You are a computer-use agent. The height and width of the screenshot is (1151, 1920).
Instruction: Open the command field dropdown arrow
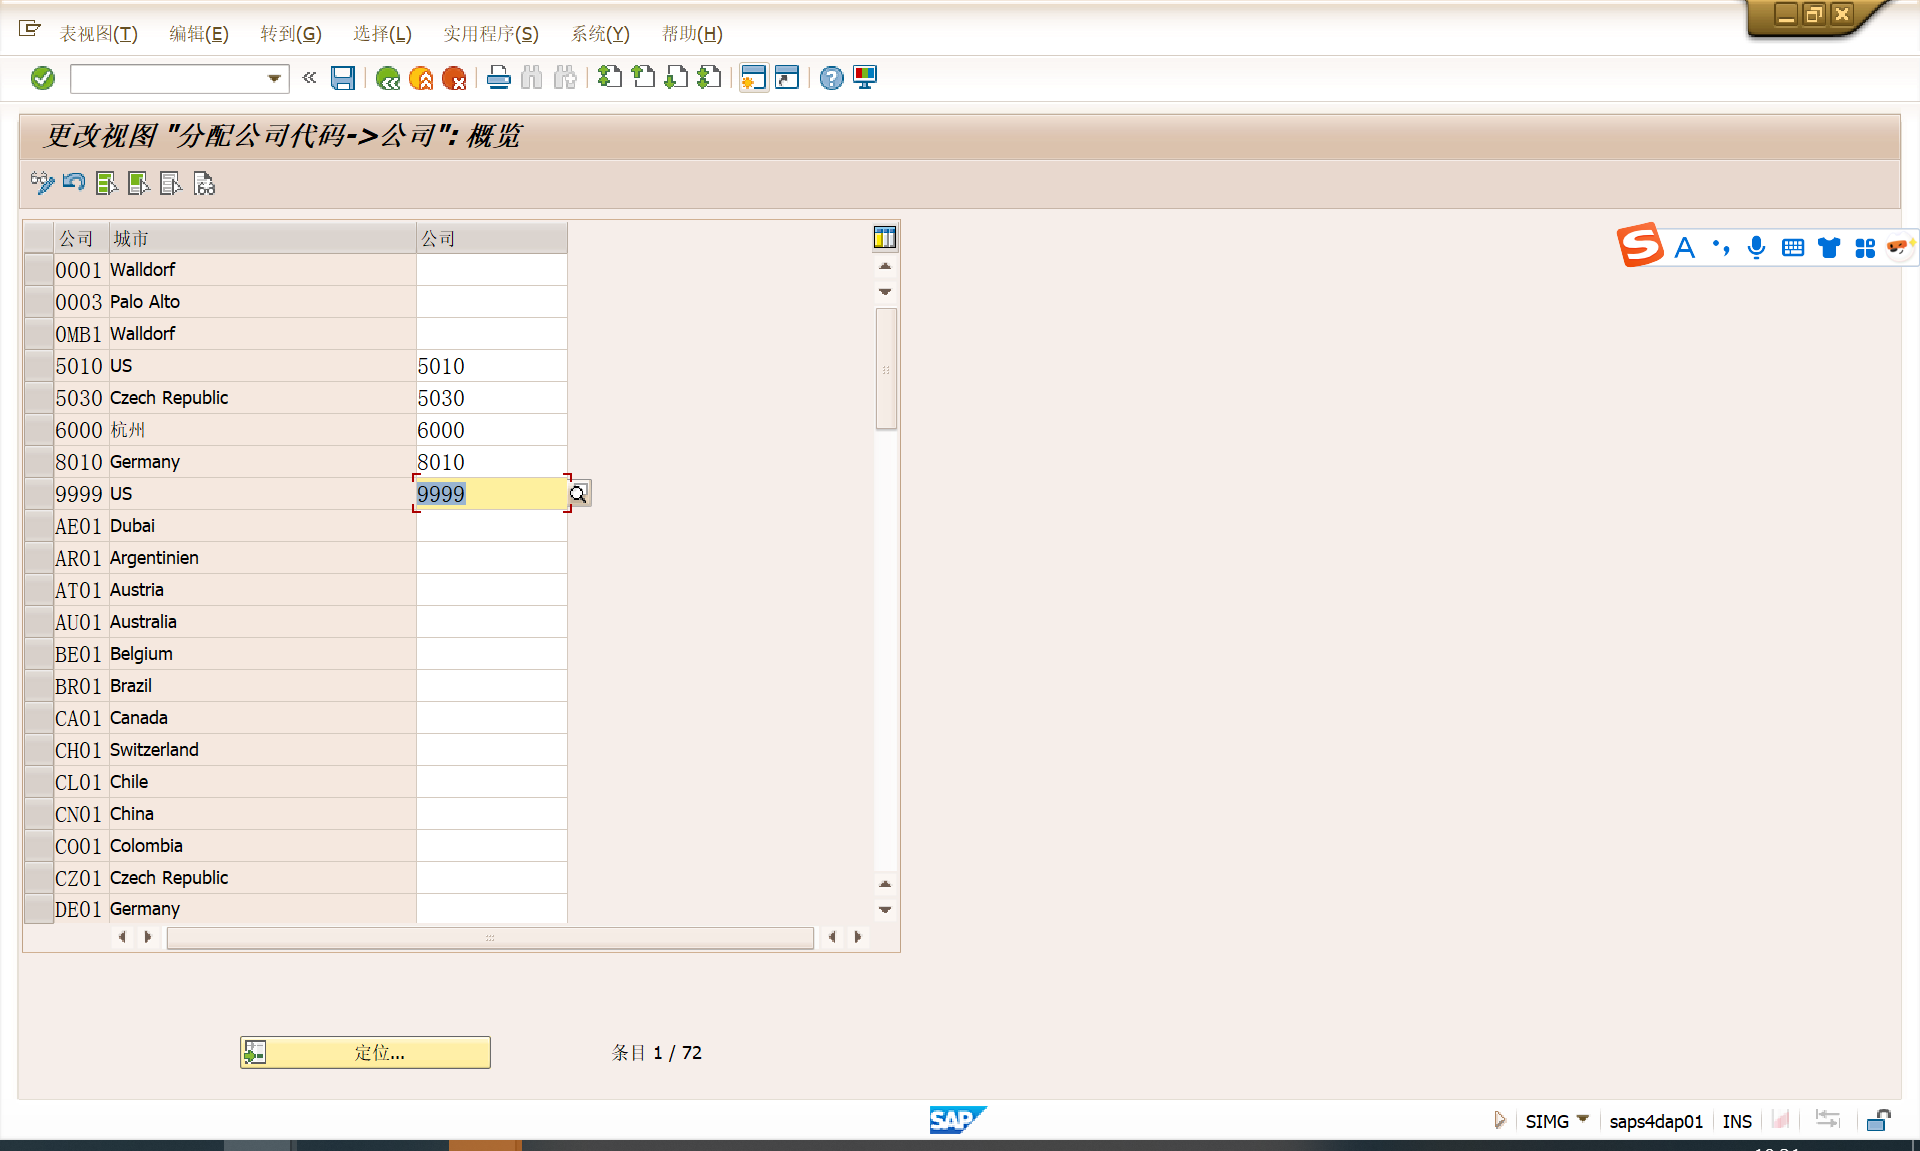coord(274,78)
